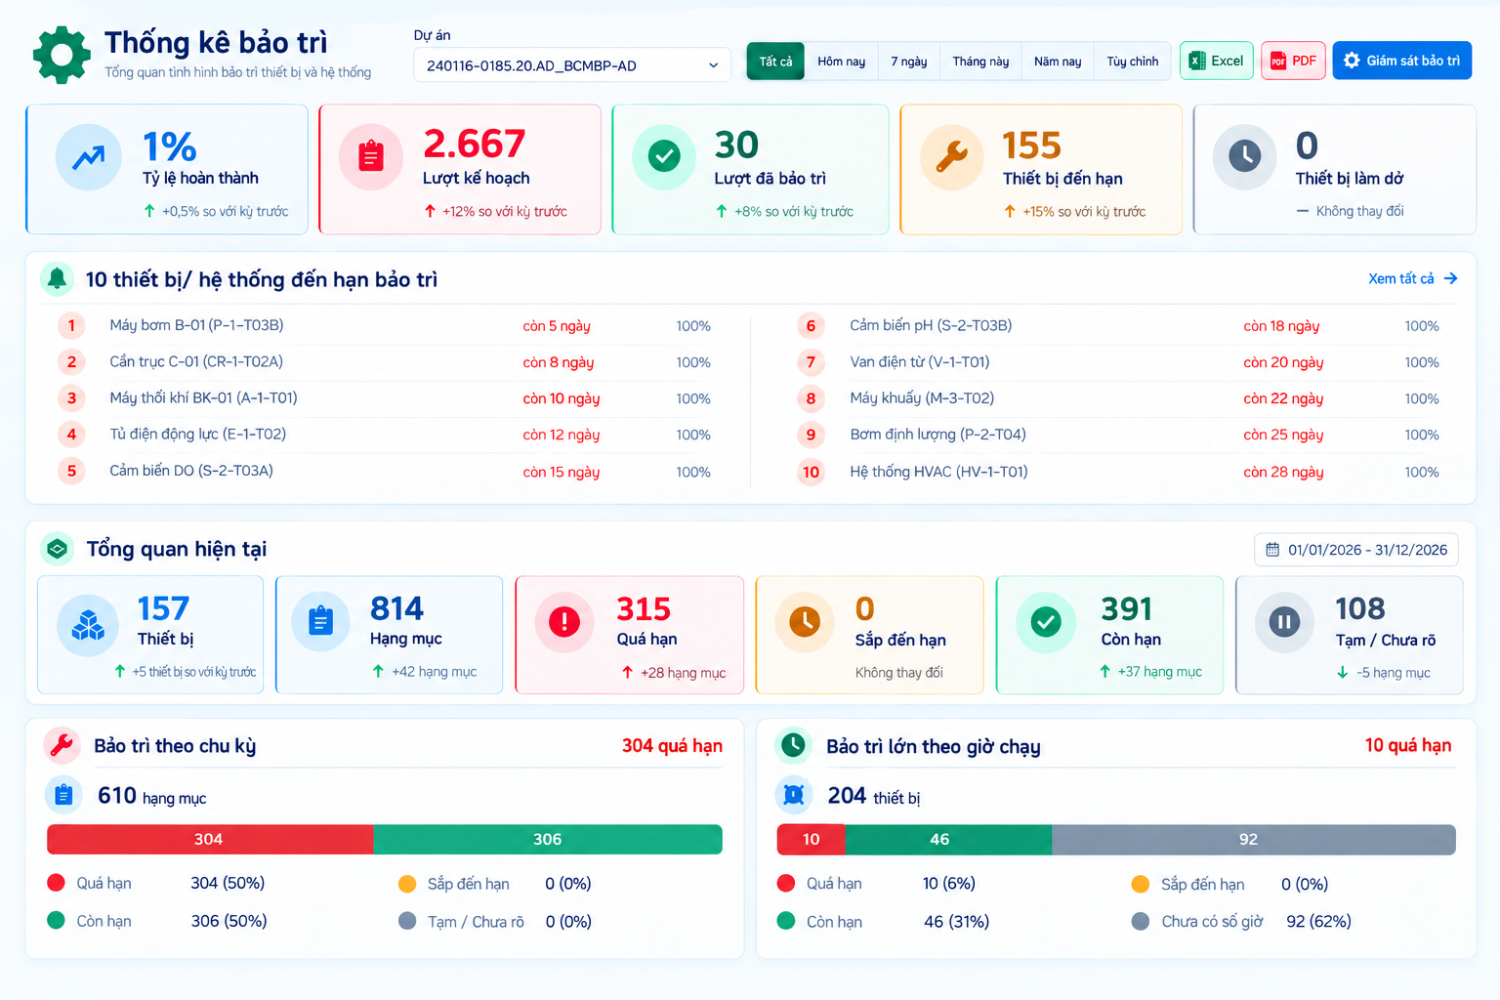This screenshot has width=1500, height=1000.
Task: Click the clipboard icon on the 814 Hạng mục card
Action: [321, 621]
